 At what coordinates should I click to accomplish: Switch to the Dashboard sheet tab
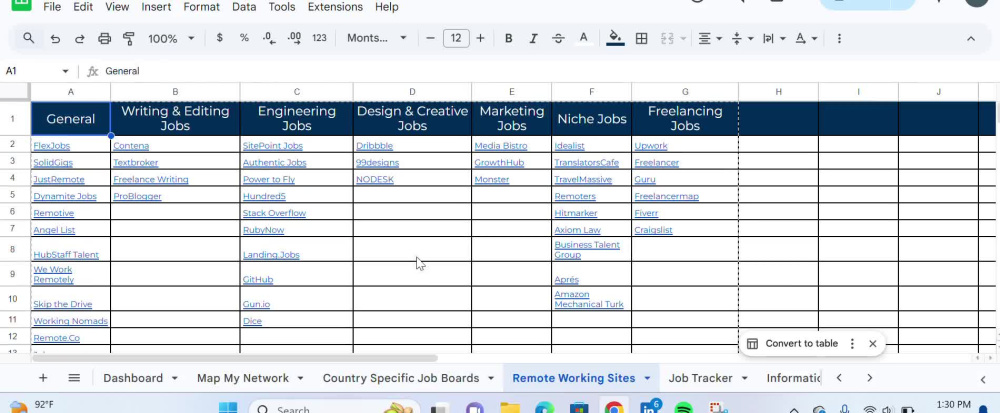click(133, 378)
